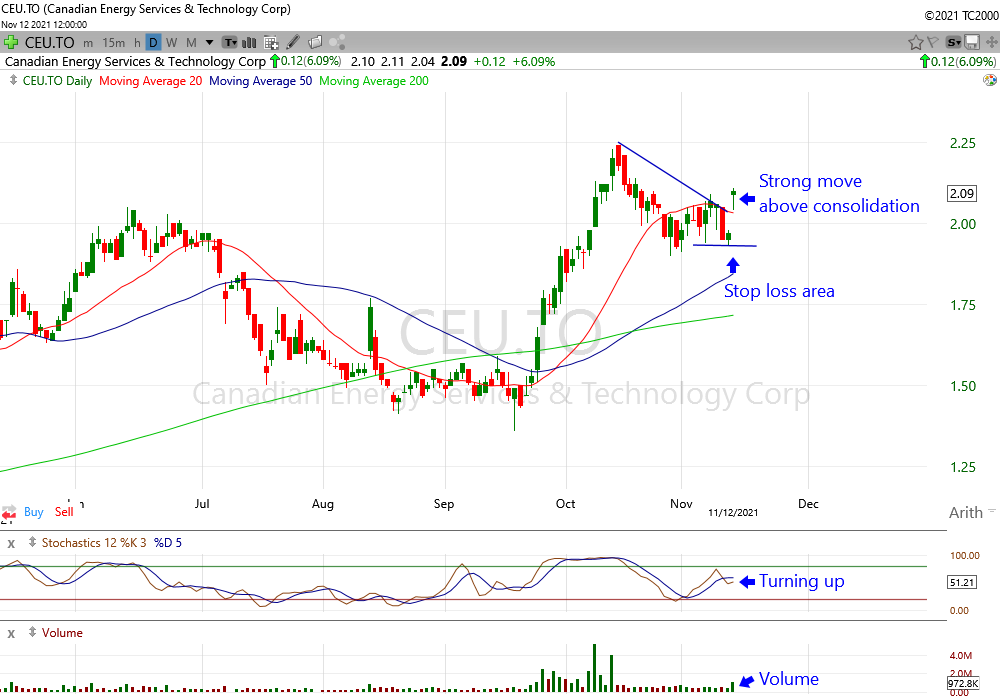Flag the symbol with the flag icon
This screenshot has width=1000, height=700.
(932, 42)
